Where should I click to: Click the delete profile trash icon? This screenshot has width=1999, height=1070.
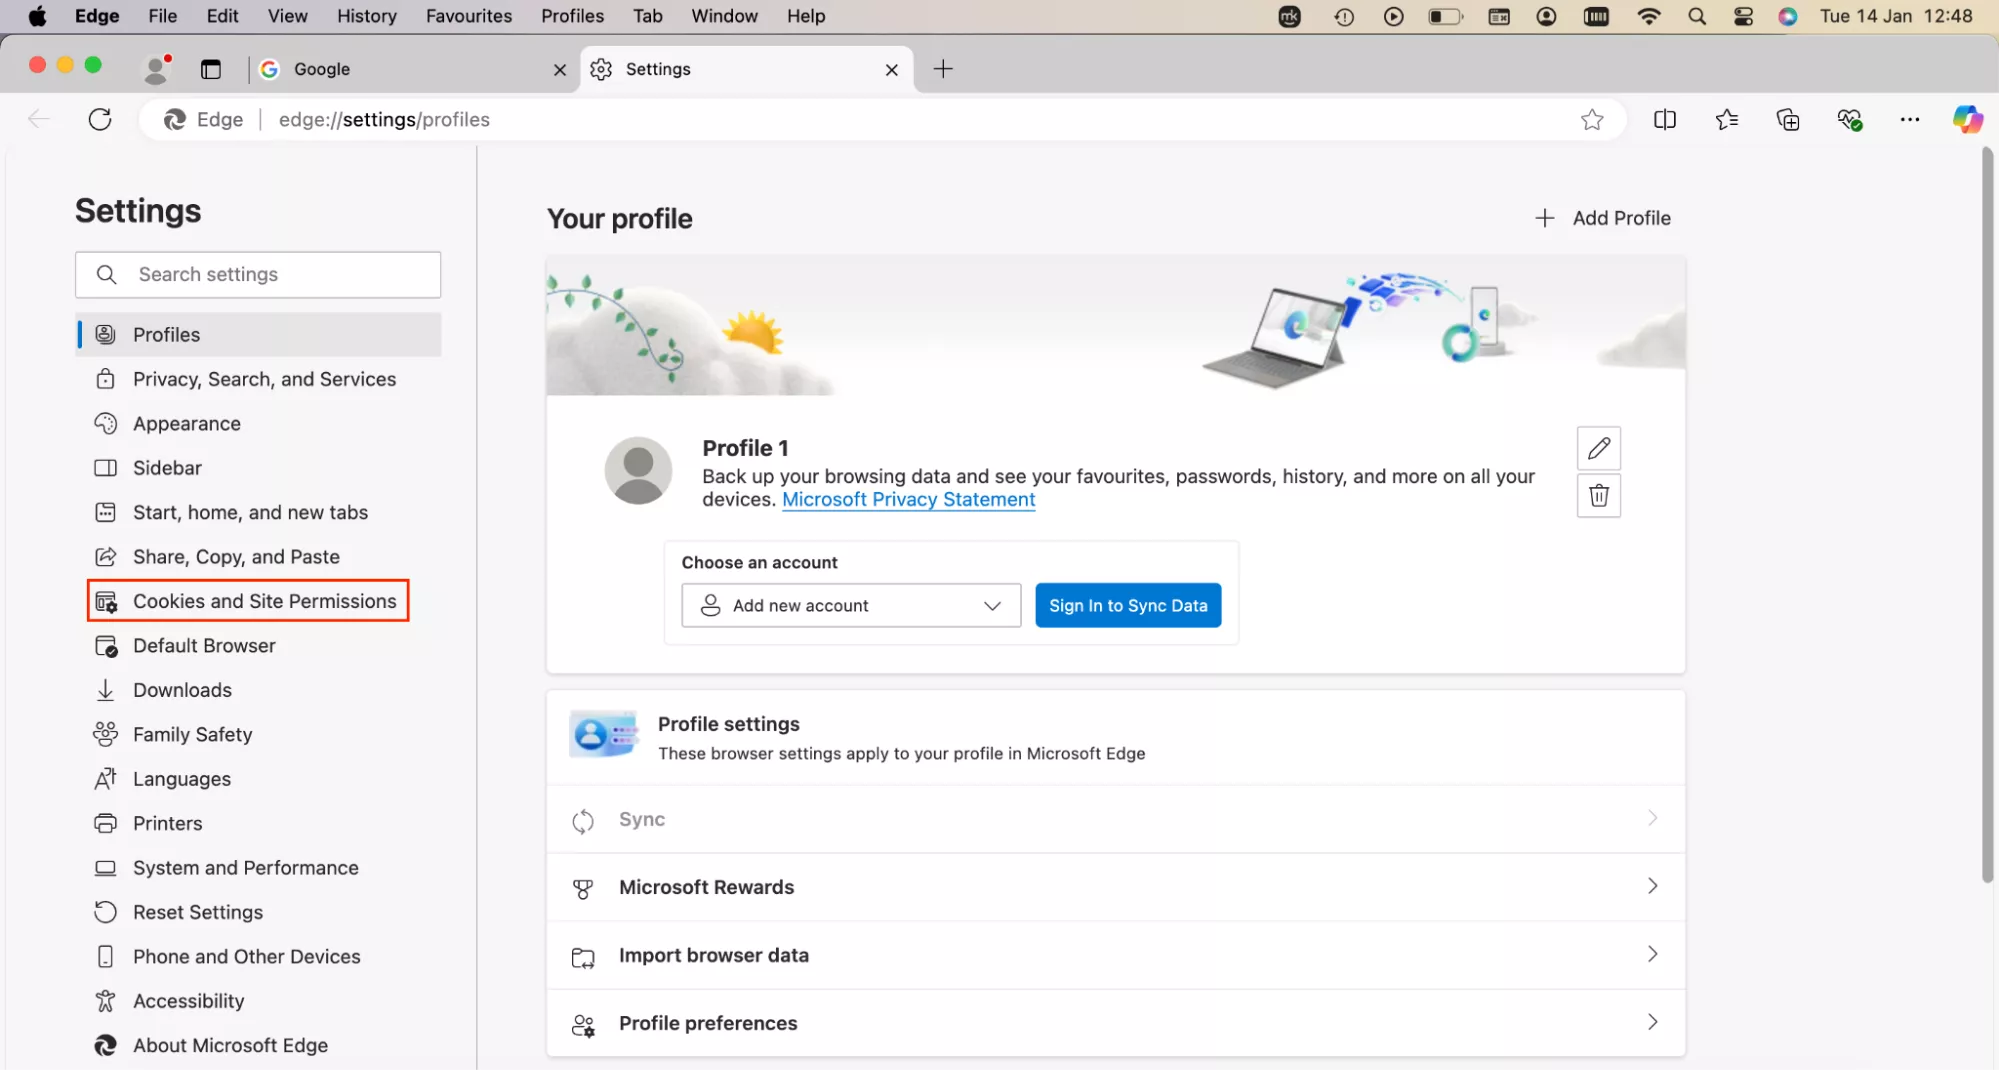click(1598, 495)
